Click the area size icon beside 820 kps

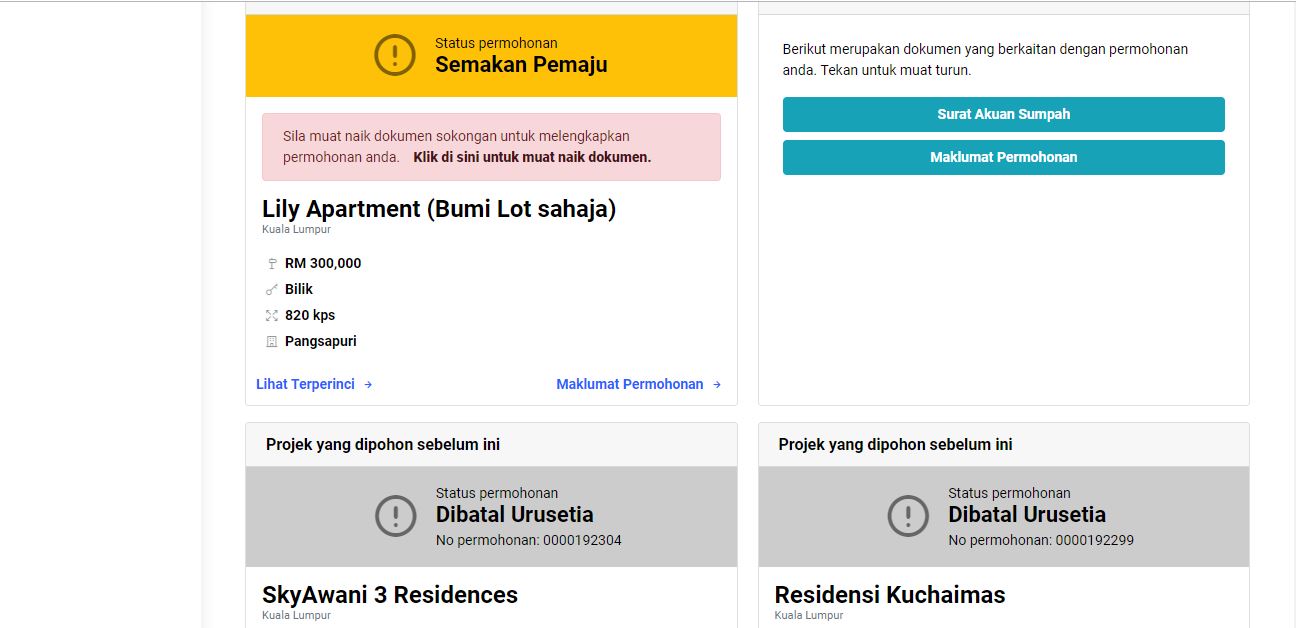click(271, 316)
